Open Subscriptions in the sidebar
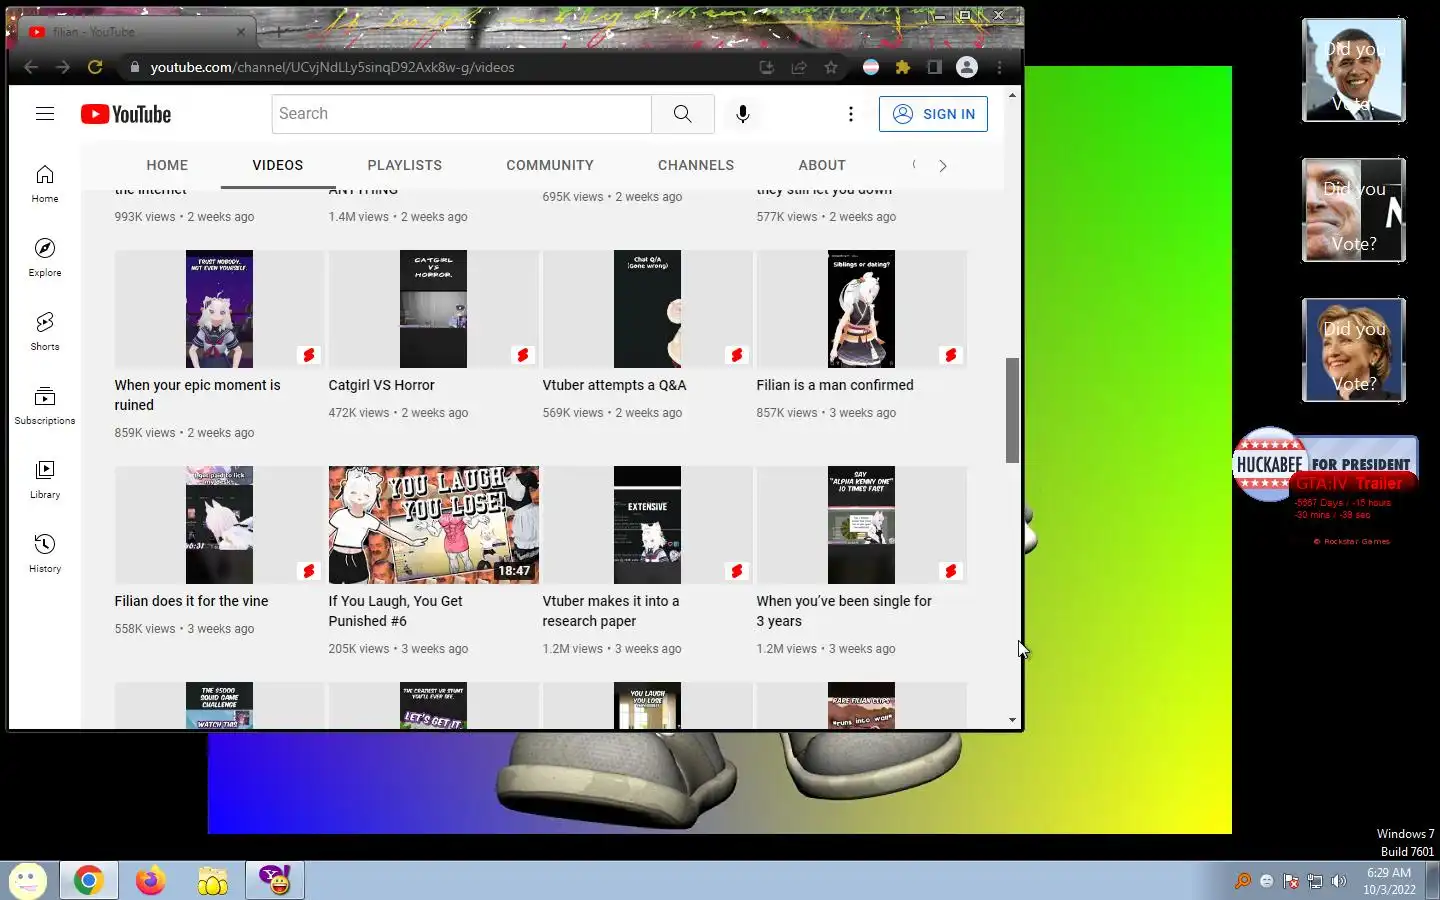The width and height of the screenshot is (1440, 900). pyautogui.click(x=45, y=406)
